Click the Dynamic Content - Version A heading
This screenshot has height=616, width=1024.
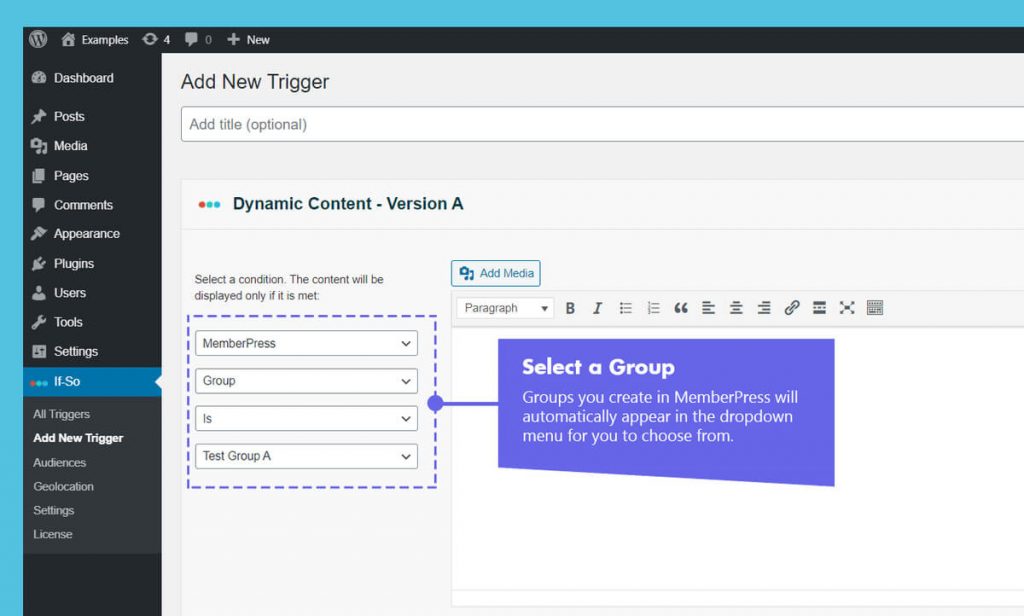348,204
